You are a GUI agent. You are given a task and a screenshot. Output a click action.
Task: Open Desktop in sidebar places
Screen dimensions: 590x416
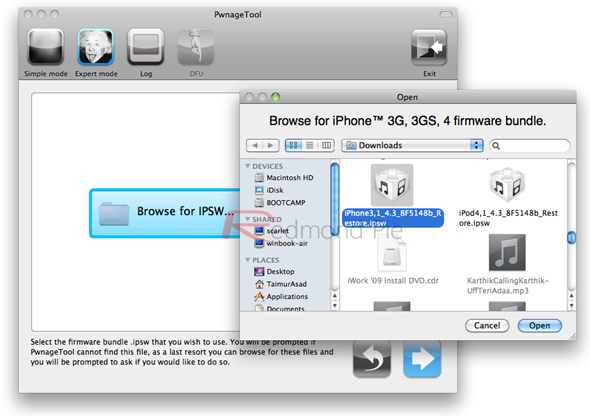click(274, 271)
